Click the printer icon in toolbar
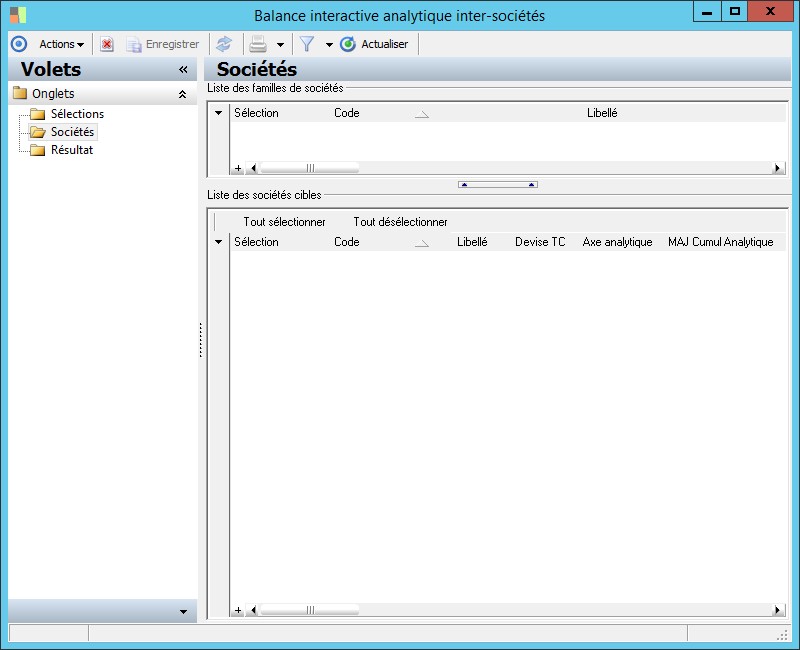800x650 pixels. (x=258, y=44)
